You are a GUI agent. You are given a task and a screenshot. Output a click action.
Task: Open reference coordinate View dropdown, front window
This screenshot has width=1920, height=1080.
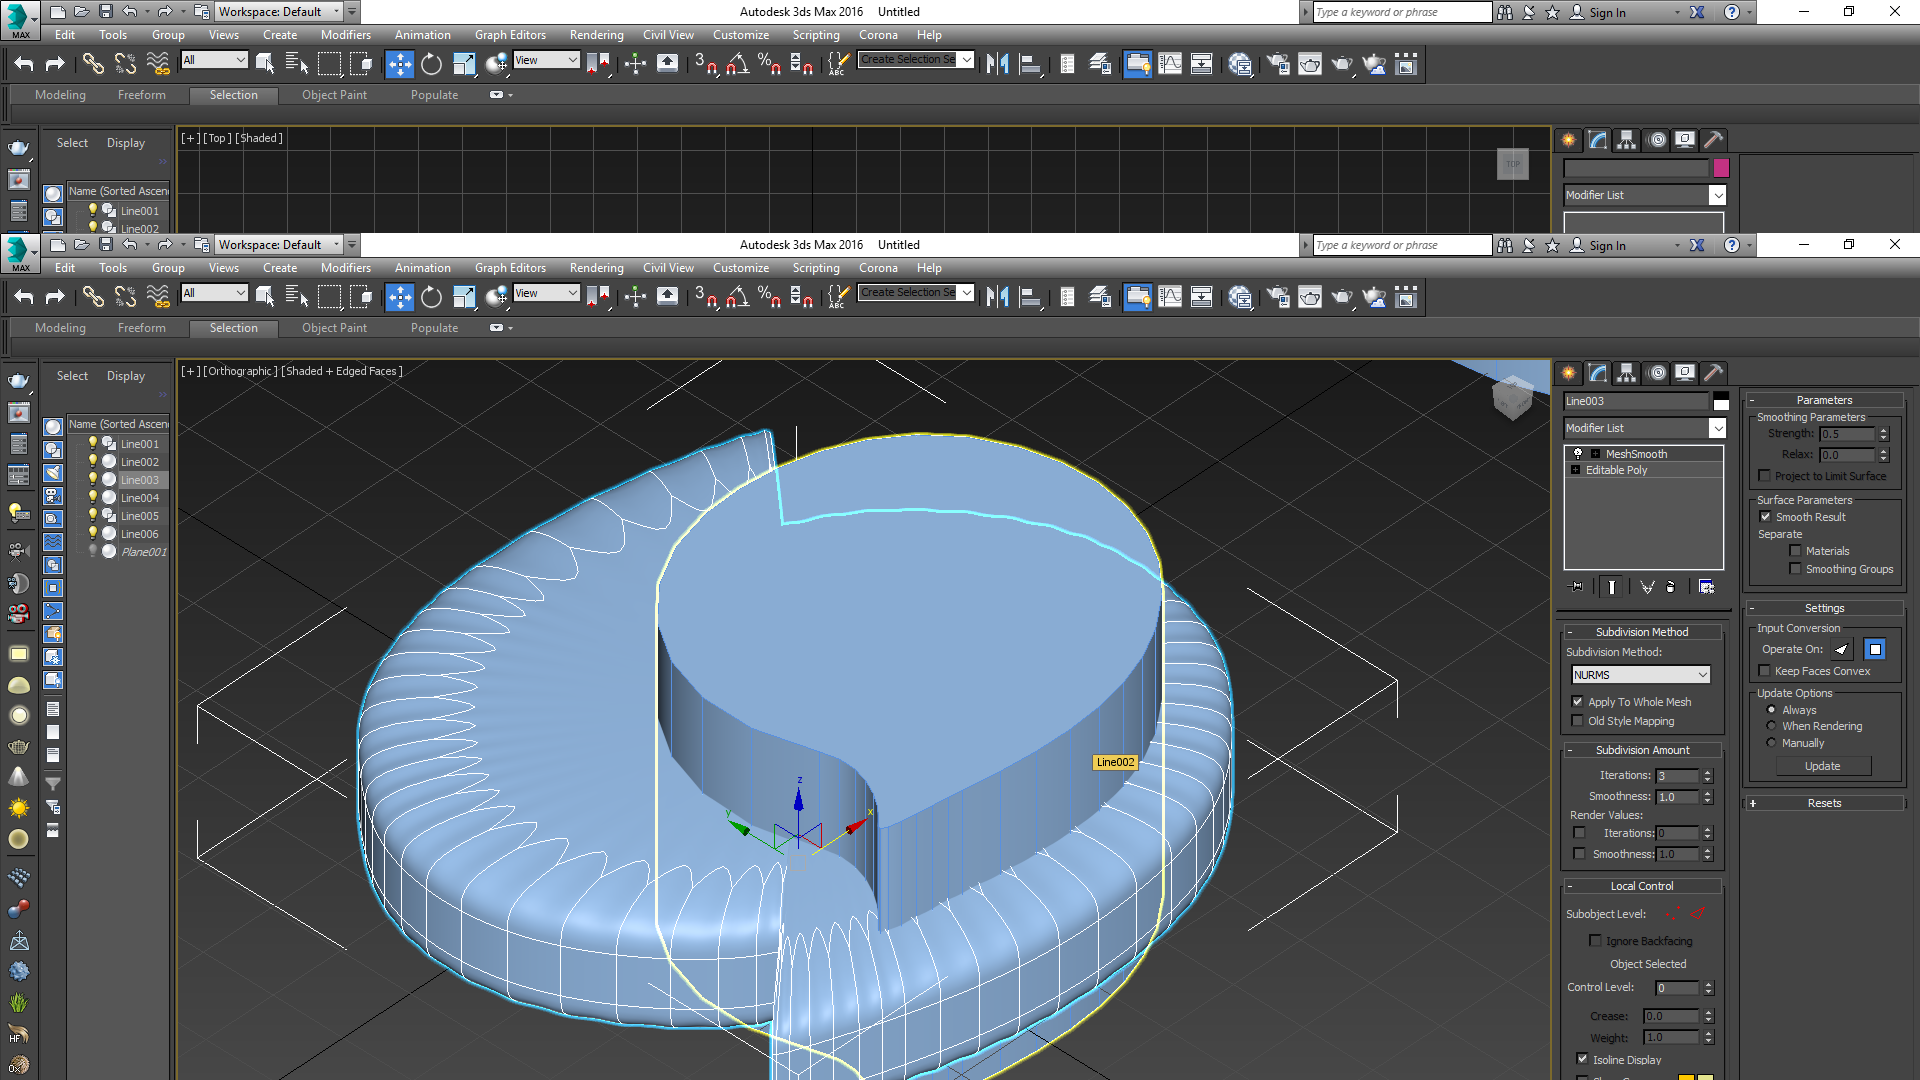546,293
